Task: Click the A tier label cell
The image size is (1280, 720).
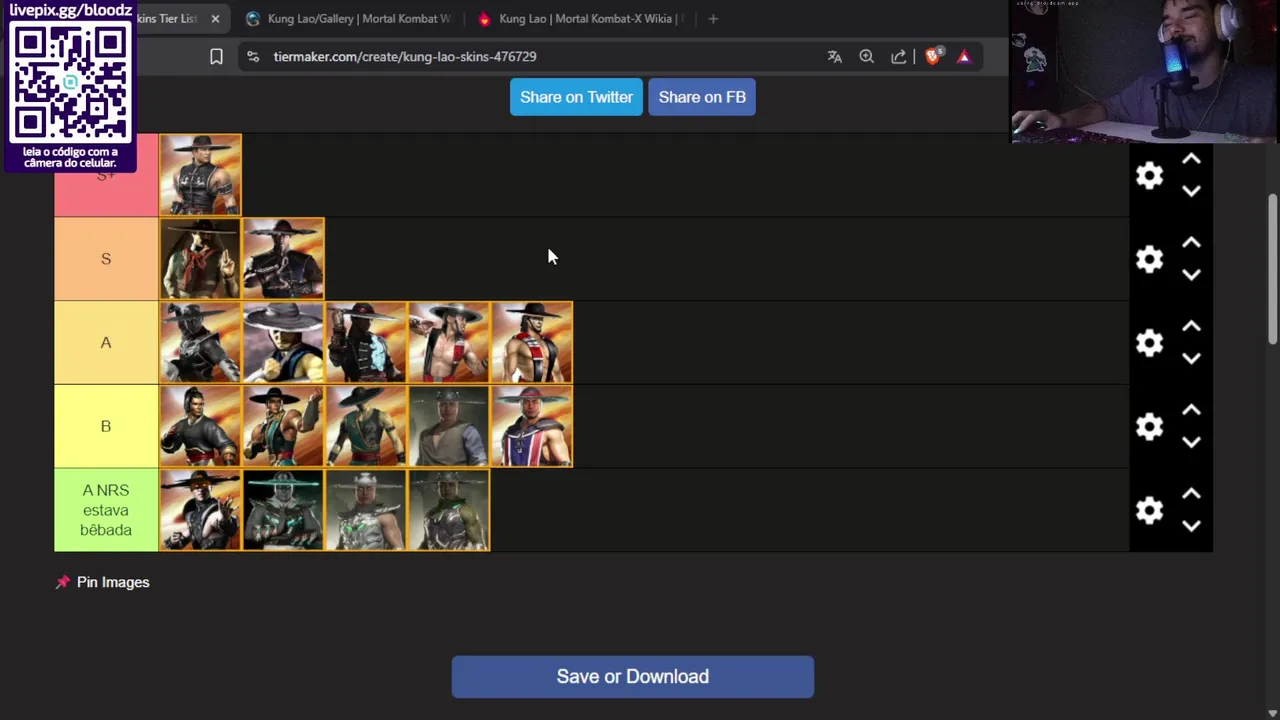Action: (106, 343)
